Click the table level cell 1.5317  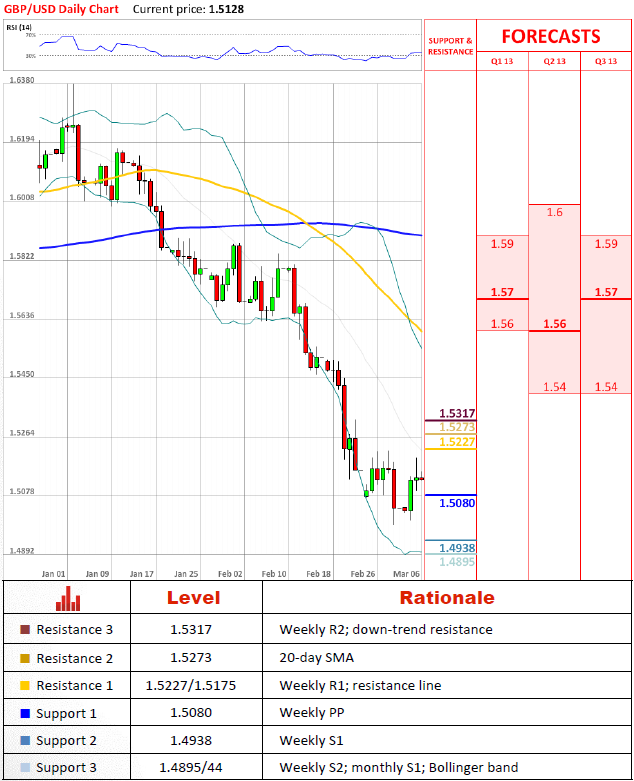pyautogui.click(x=191, y=630)
